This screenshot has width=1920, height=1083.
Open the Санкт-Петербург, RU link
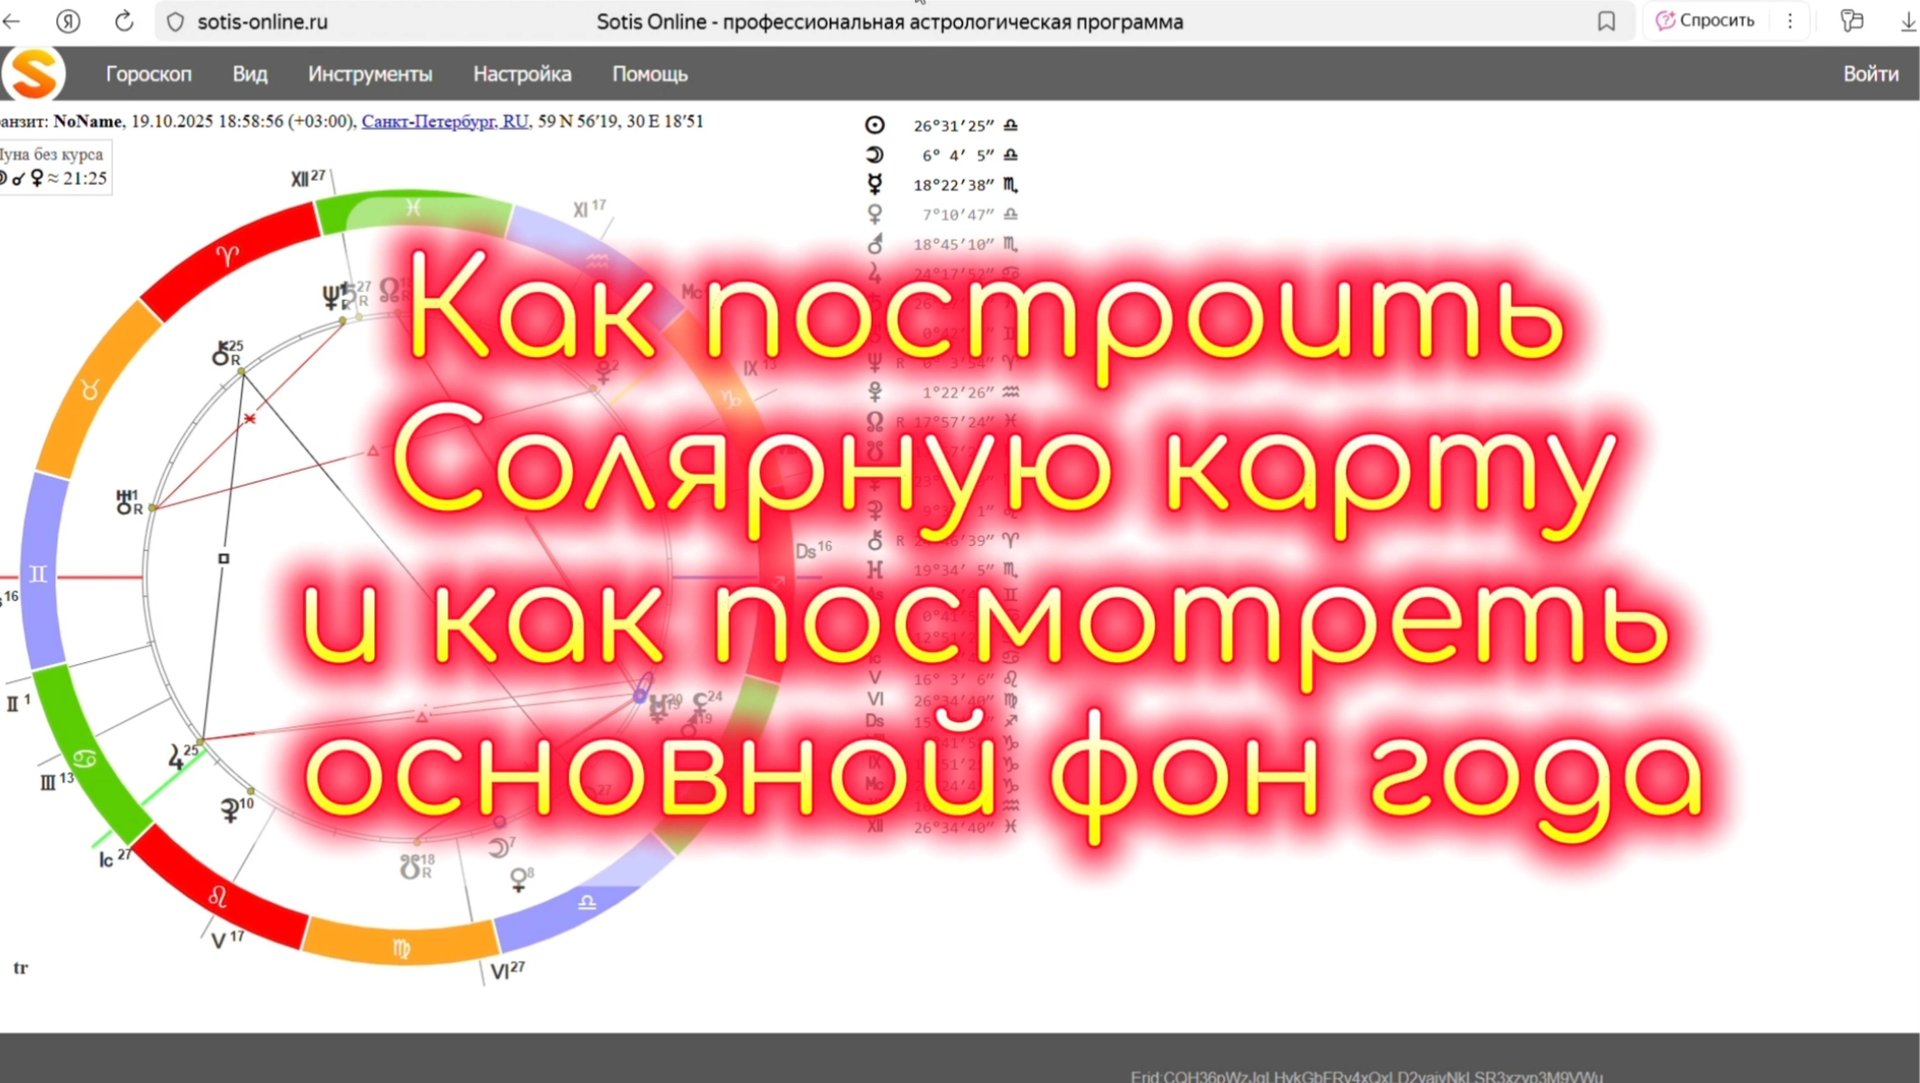point(445,121)
